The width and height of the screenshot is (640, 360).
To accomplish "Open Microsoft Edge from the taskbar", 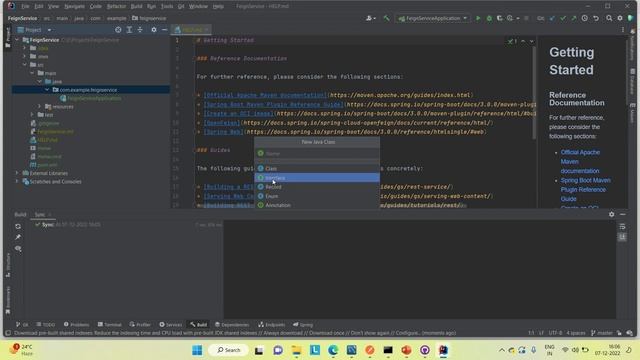I will (333, 350).
